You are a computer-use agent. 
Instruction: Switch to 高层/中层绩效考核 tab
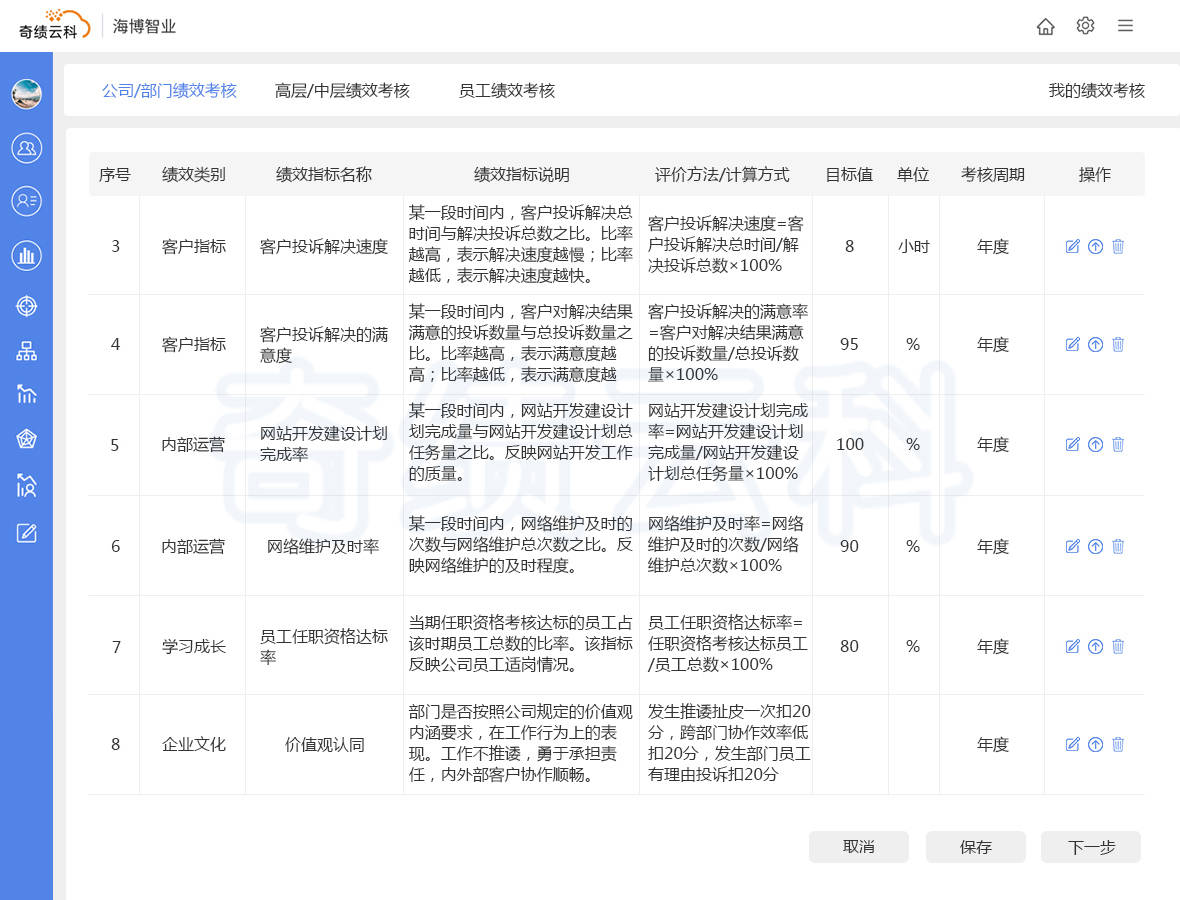click(x=342, y=91)
